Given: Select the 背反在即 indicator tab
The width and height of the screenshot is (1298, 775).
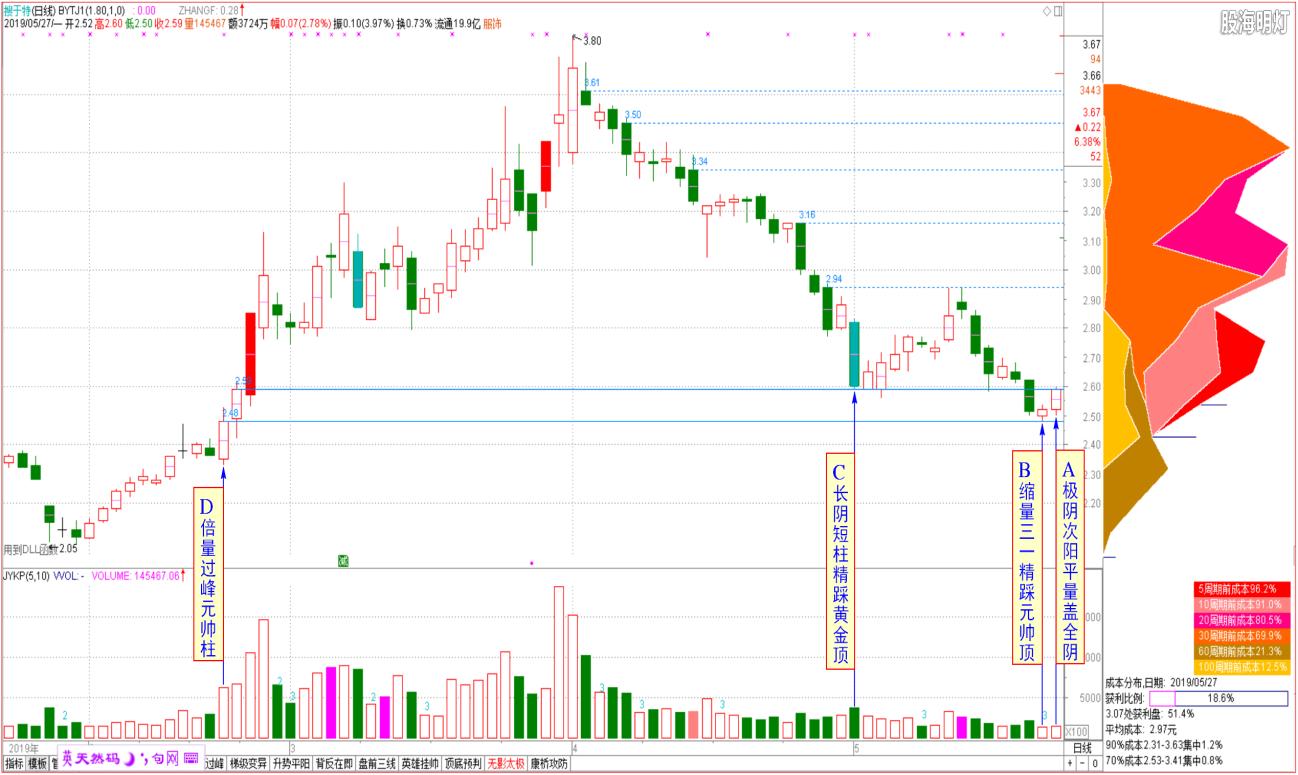Looking at the screenshot, I should (x=334, y=764).
